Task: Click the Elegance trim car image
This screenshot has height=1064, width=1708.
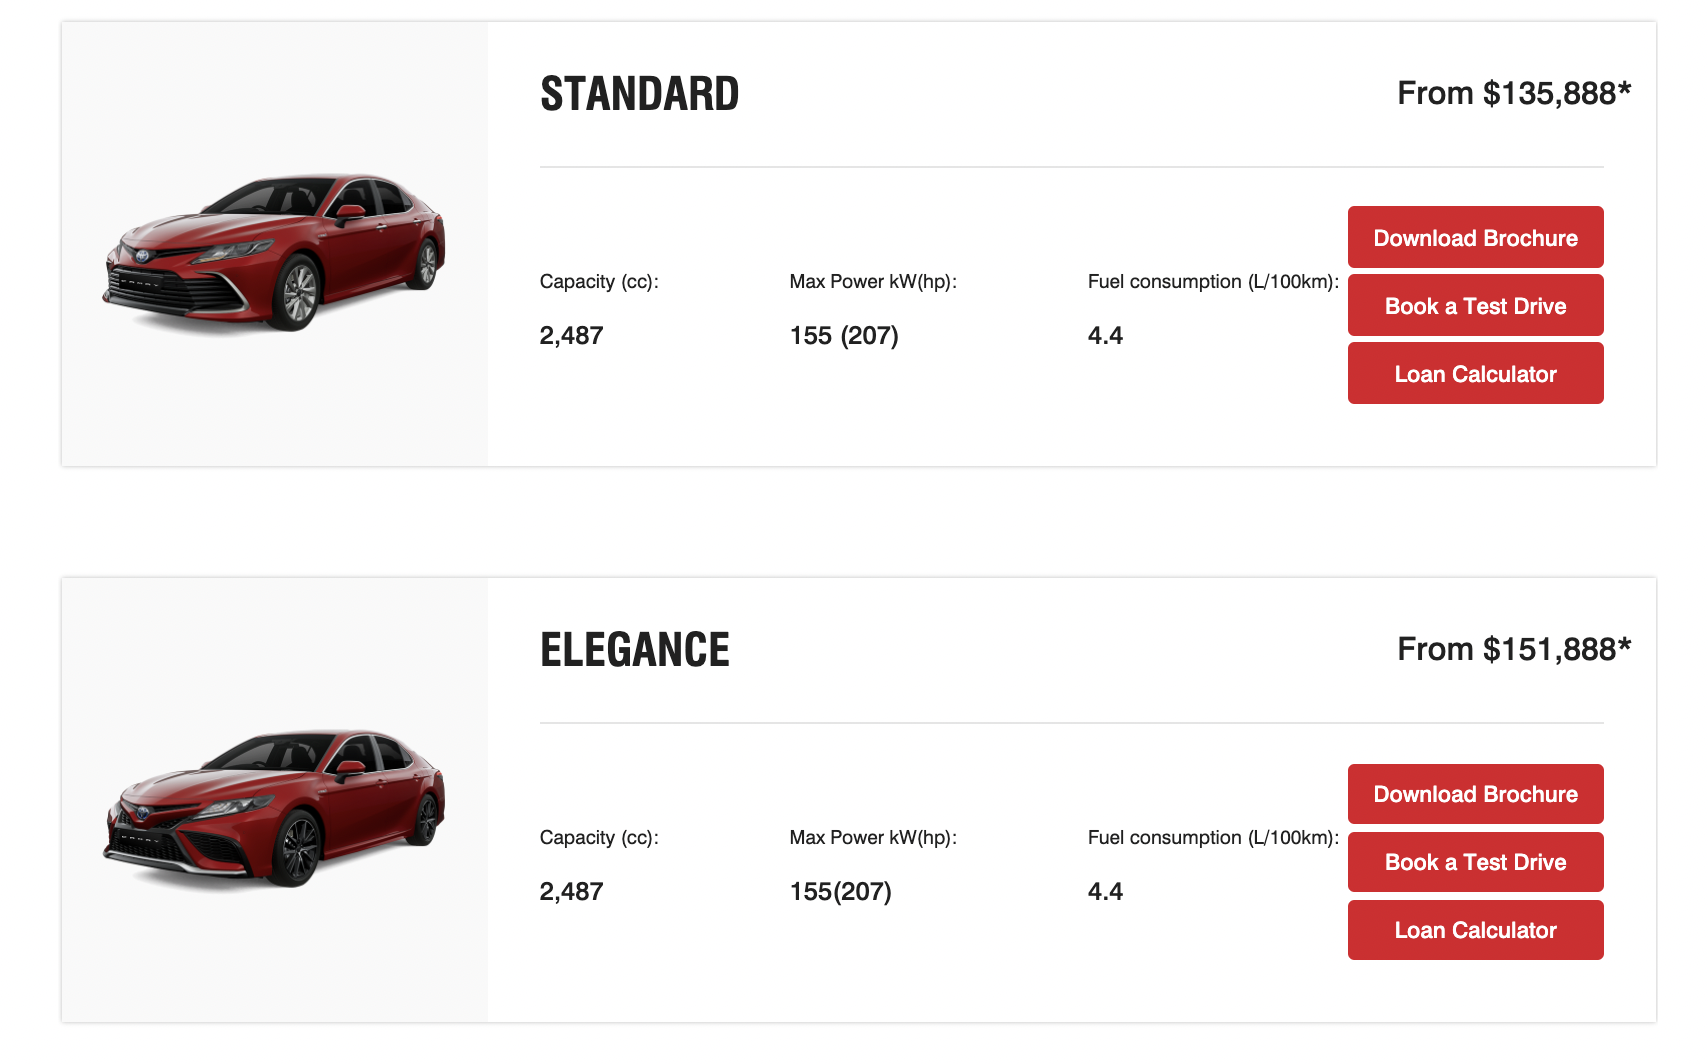Action: tap(274, 808)
